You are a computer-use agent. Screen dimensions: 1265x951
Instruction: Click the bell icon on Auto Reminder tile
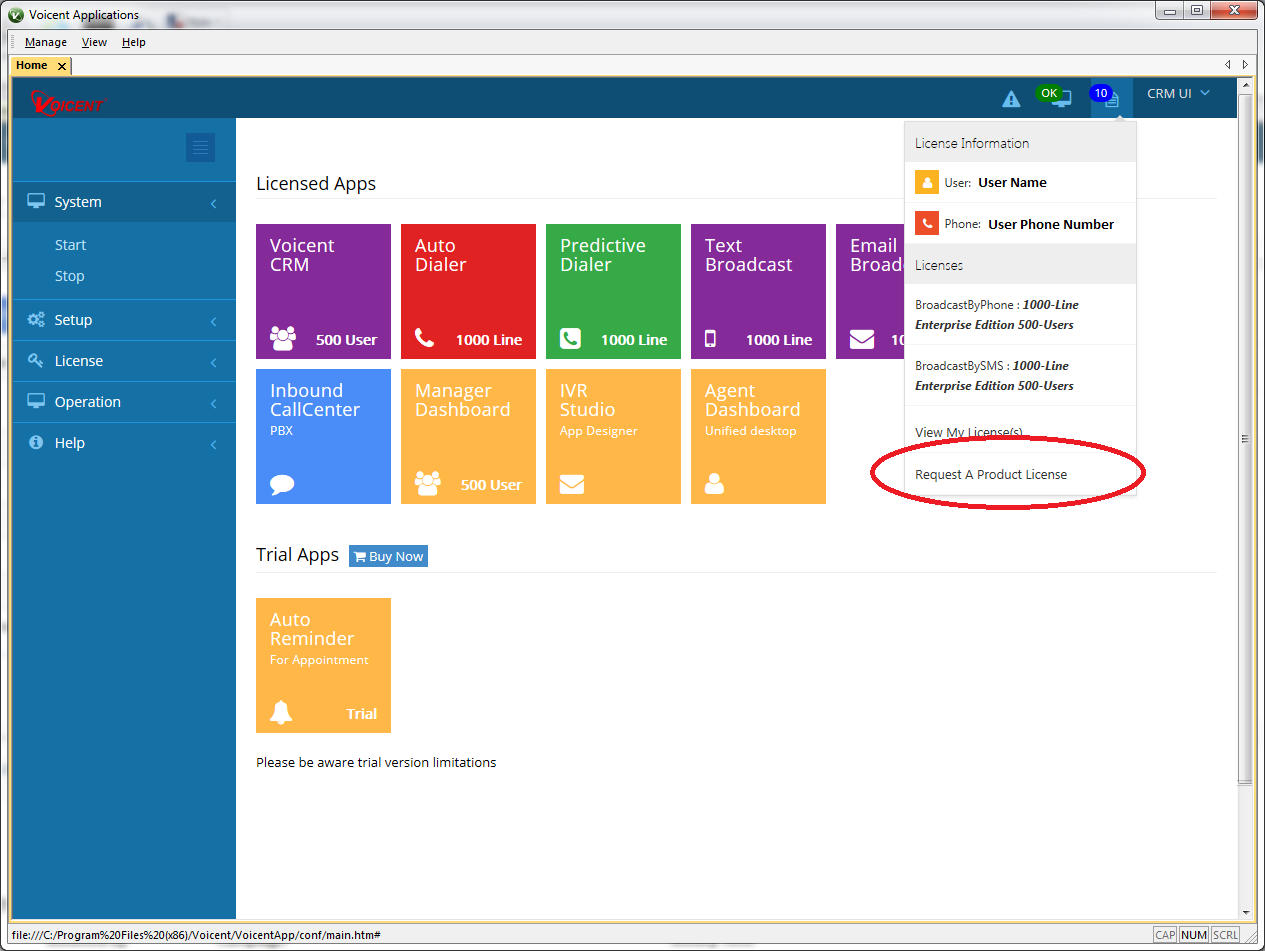coord(281,712)
